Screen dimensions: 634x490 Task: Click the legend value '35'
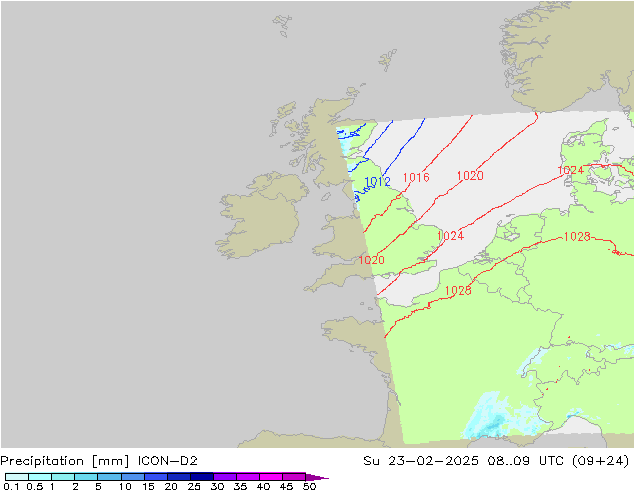click(240, 486)
